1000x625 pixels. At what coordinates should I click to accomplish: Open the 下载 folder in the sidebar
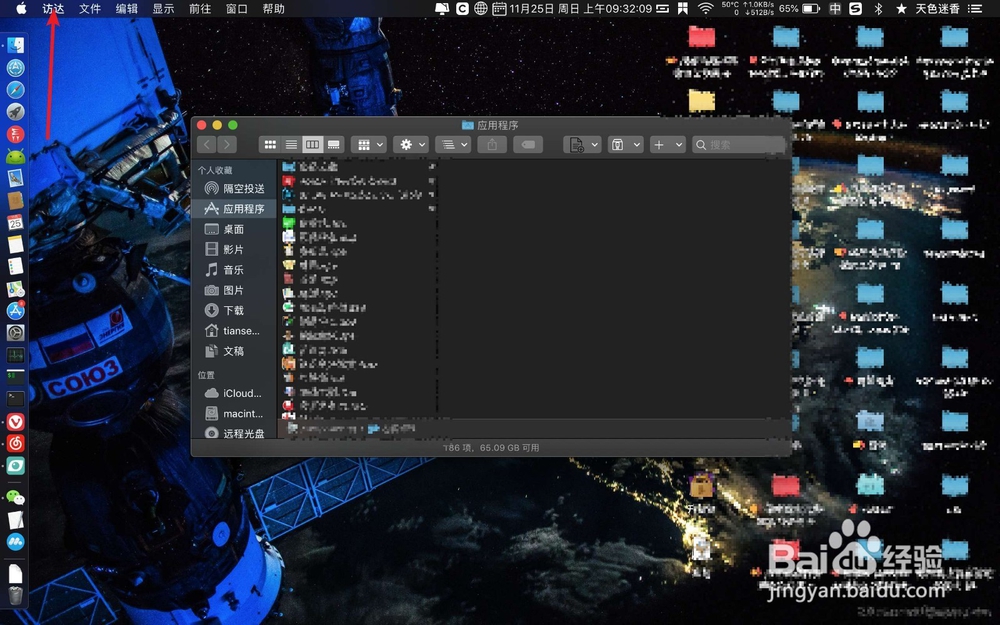point(238,310)
